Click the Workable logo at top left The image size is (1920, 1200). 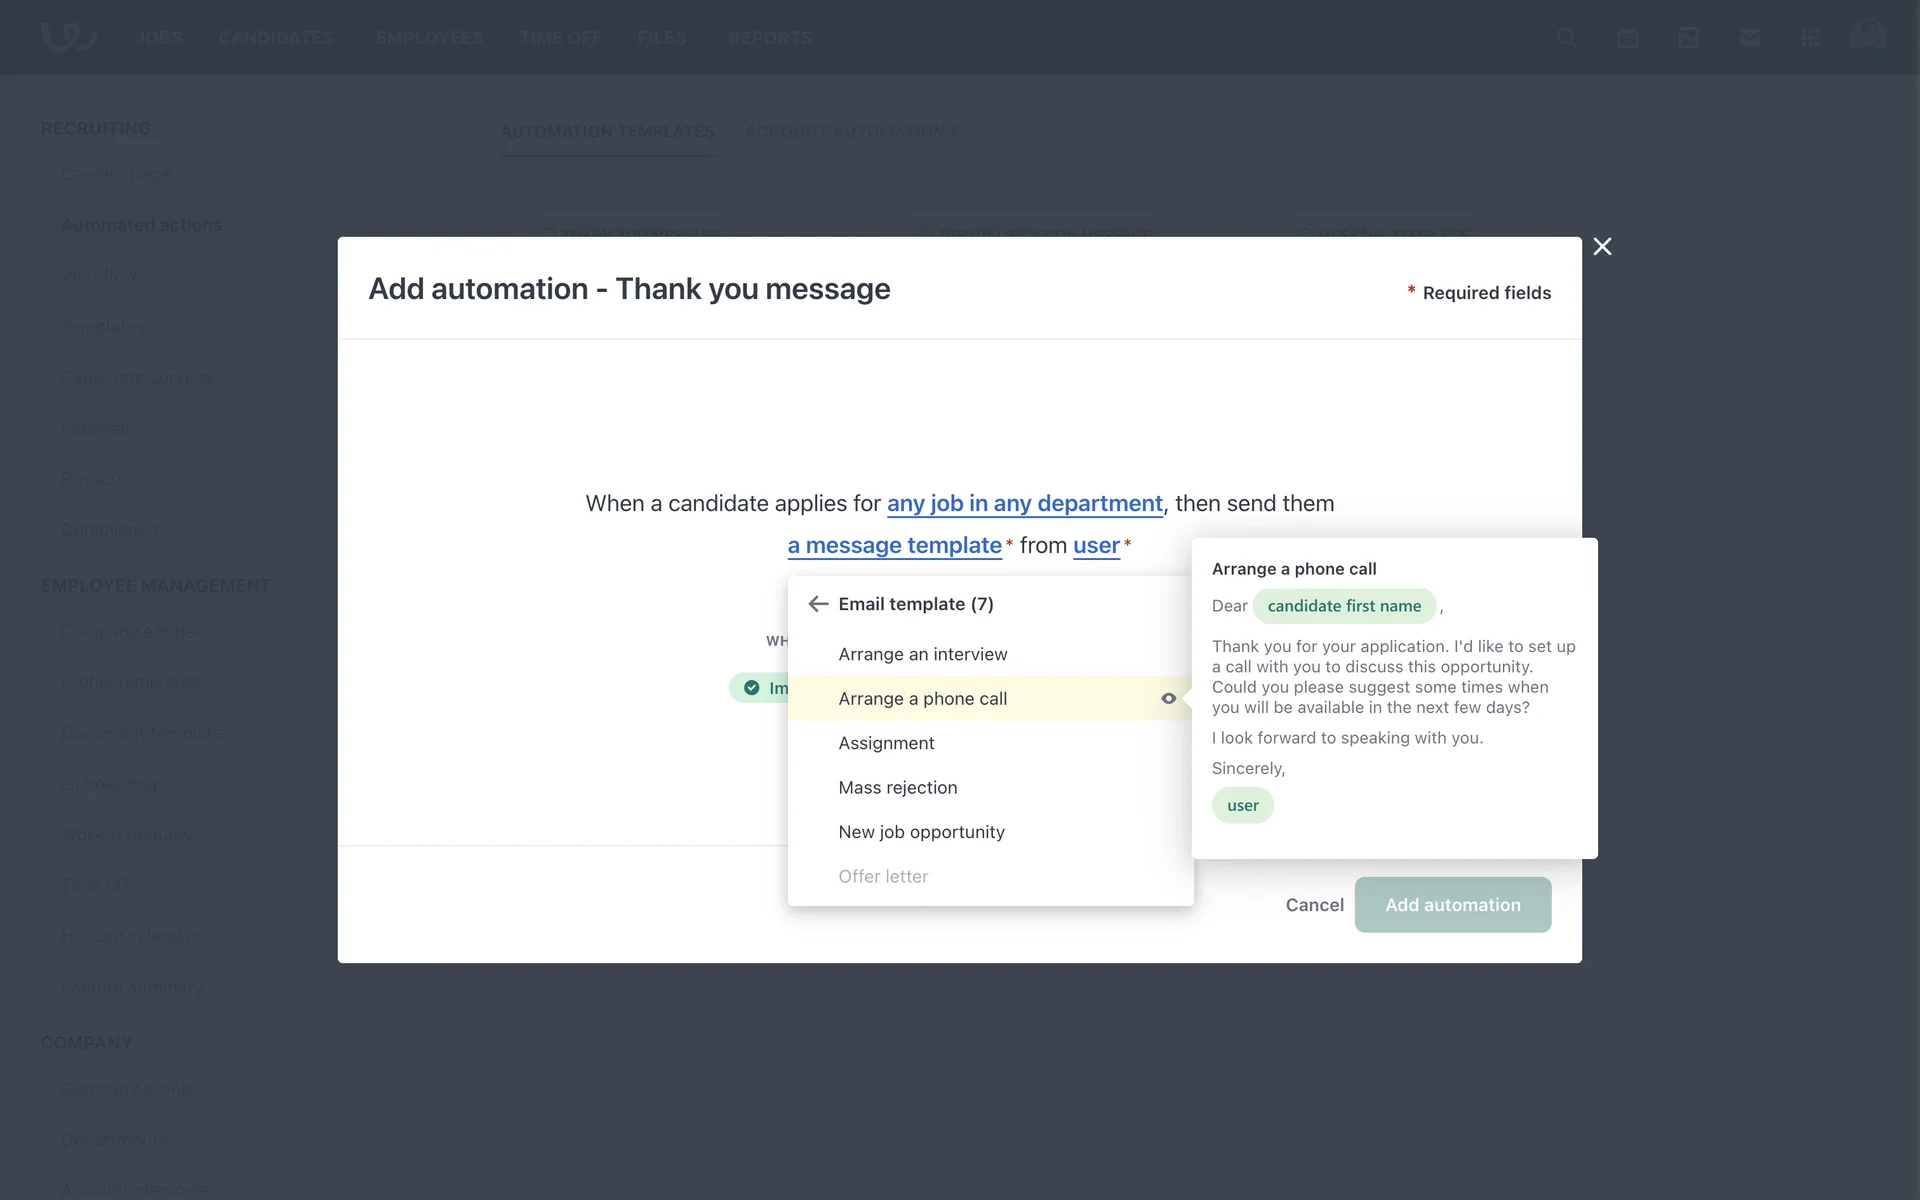pyautogui.click(x=68, y=36)
